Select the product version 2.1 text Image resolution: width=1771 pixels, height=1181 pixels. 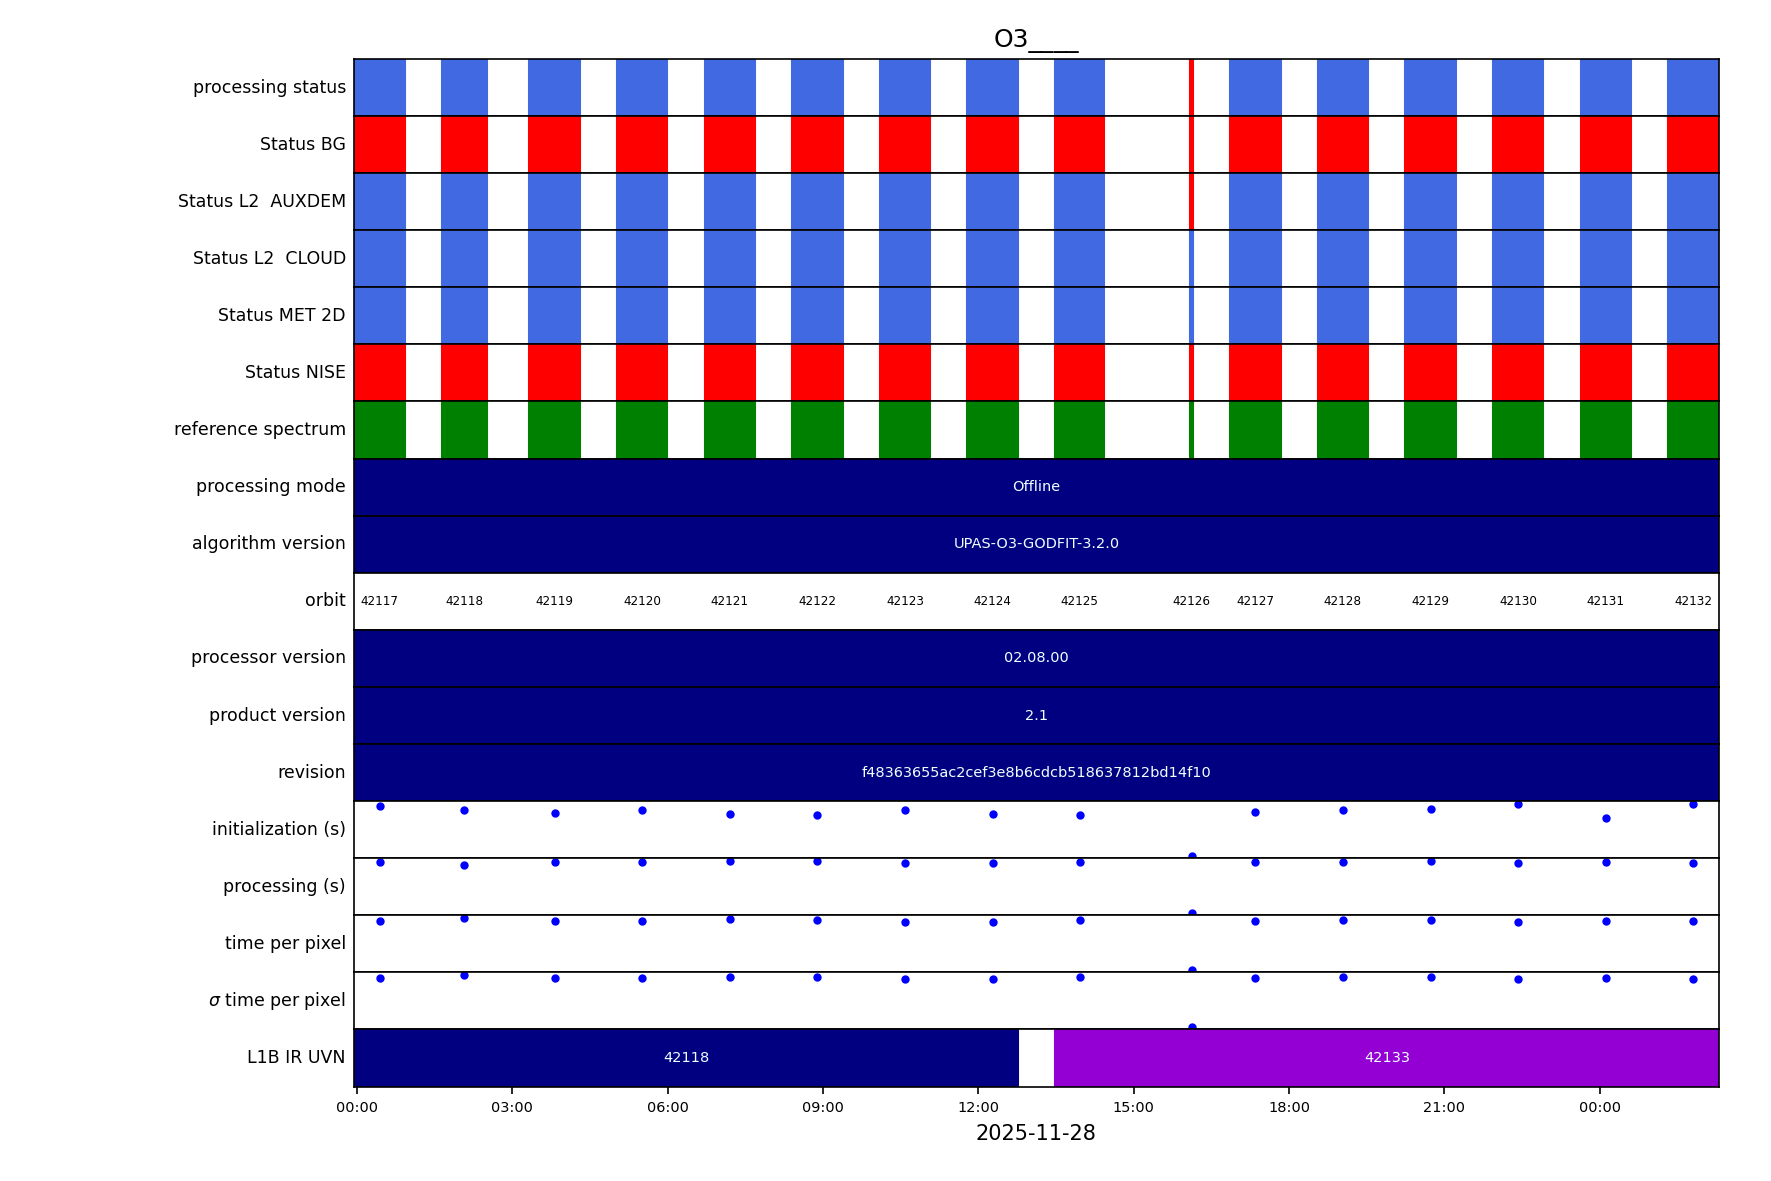1036,716
